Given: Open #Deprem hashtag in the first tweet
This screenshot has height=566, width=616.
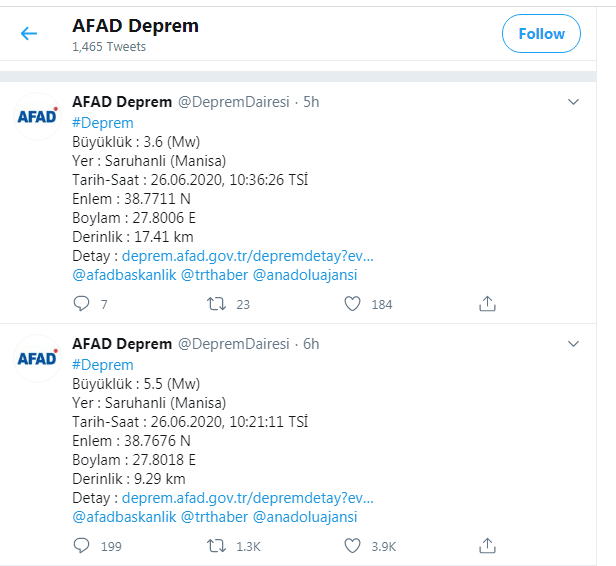Looking at the screenshot, I should (103, 123).
